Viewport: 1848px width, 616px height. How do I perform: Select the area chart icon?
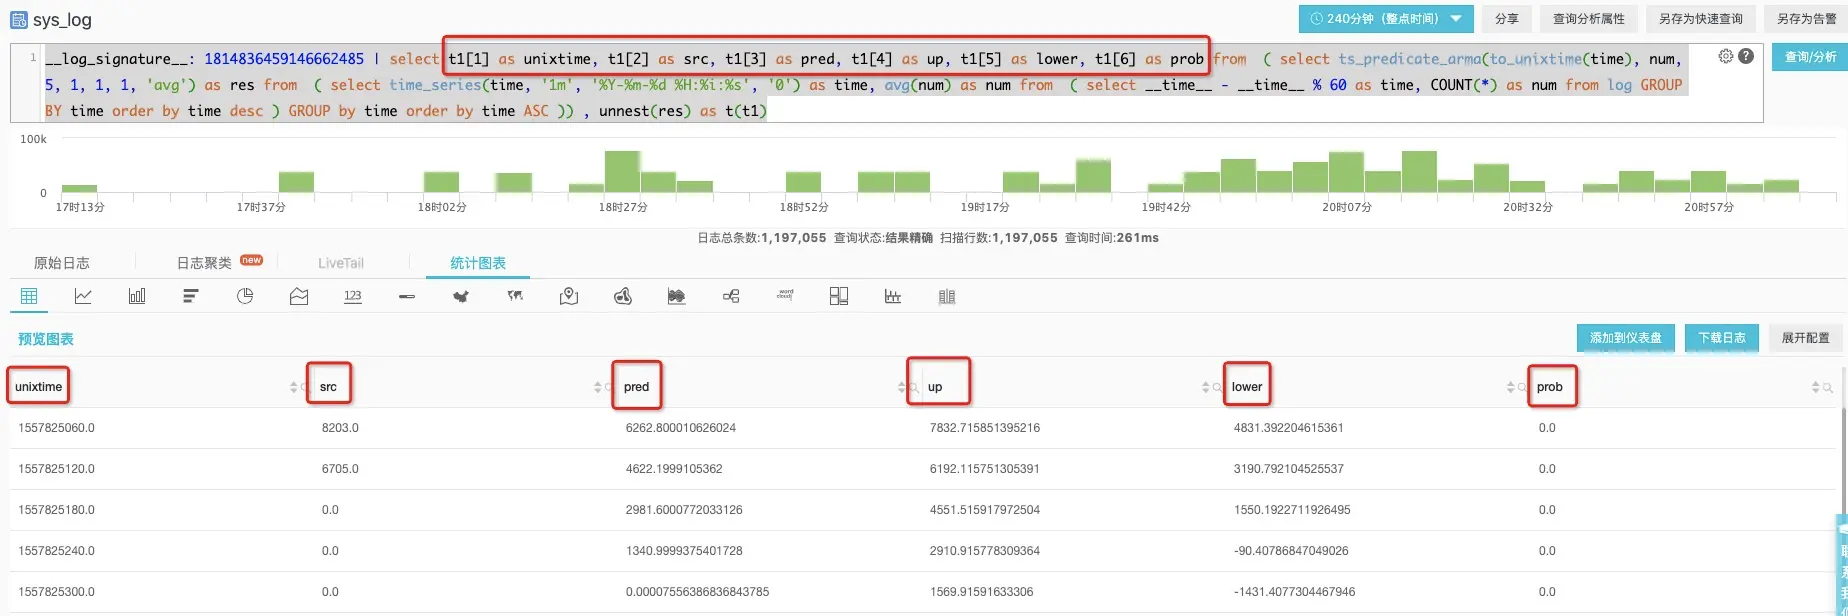click(x=299, y=296)
